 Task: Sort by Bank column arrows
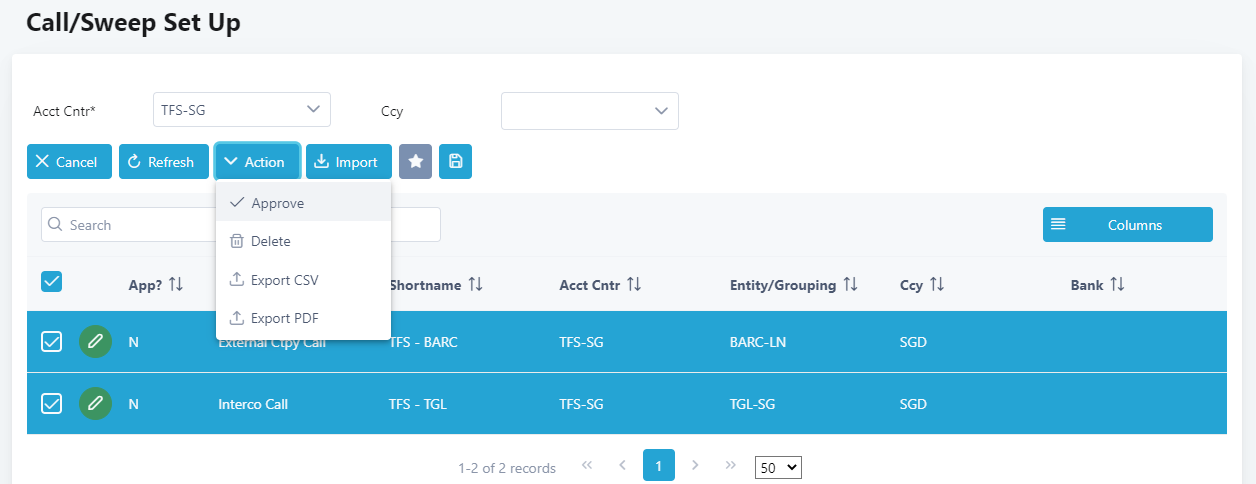click(x=1117, y=285)
